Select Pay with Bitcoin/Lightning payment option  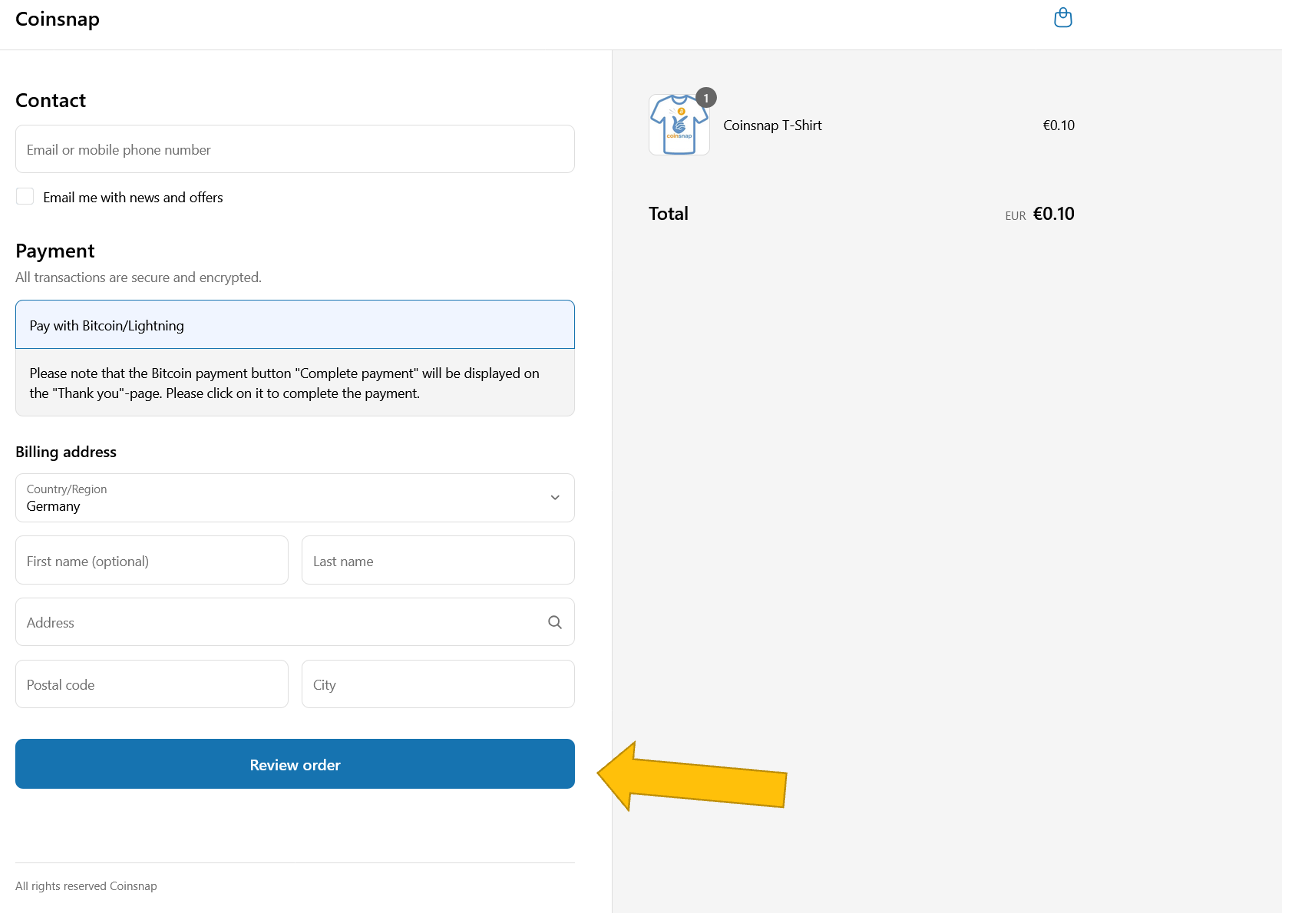point(295,325)
